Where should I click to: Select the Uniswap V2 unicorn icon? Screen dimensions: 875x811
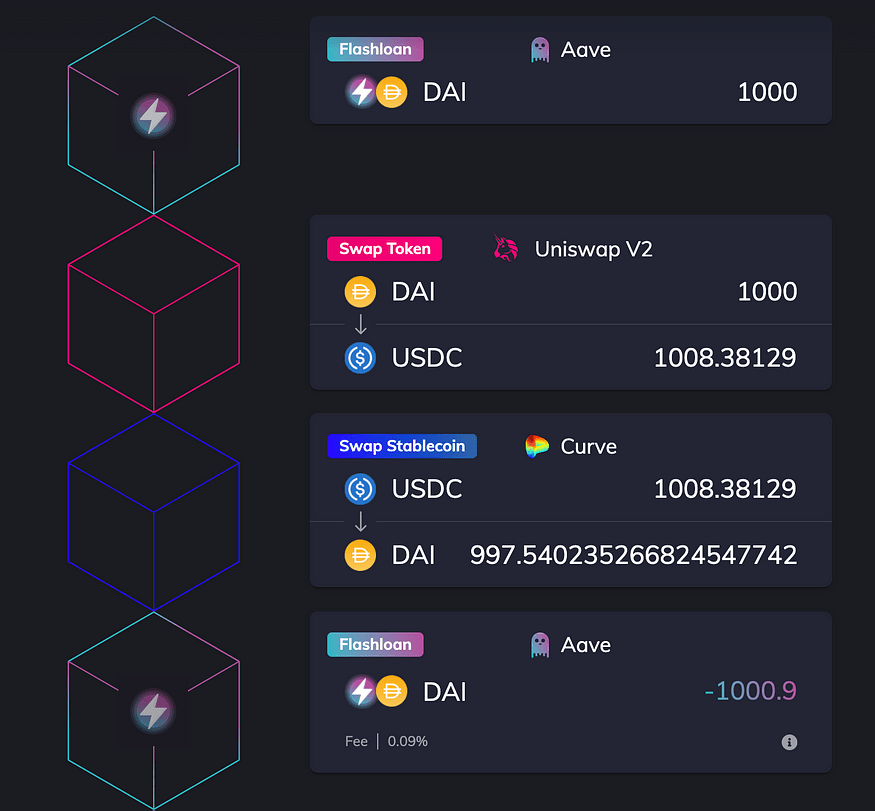pos(506,249)
